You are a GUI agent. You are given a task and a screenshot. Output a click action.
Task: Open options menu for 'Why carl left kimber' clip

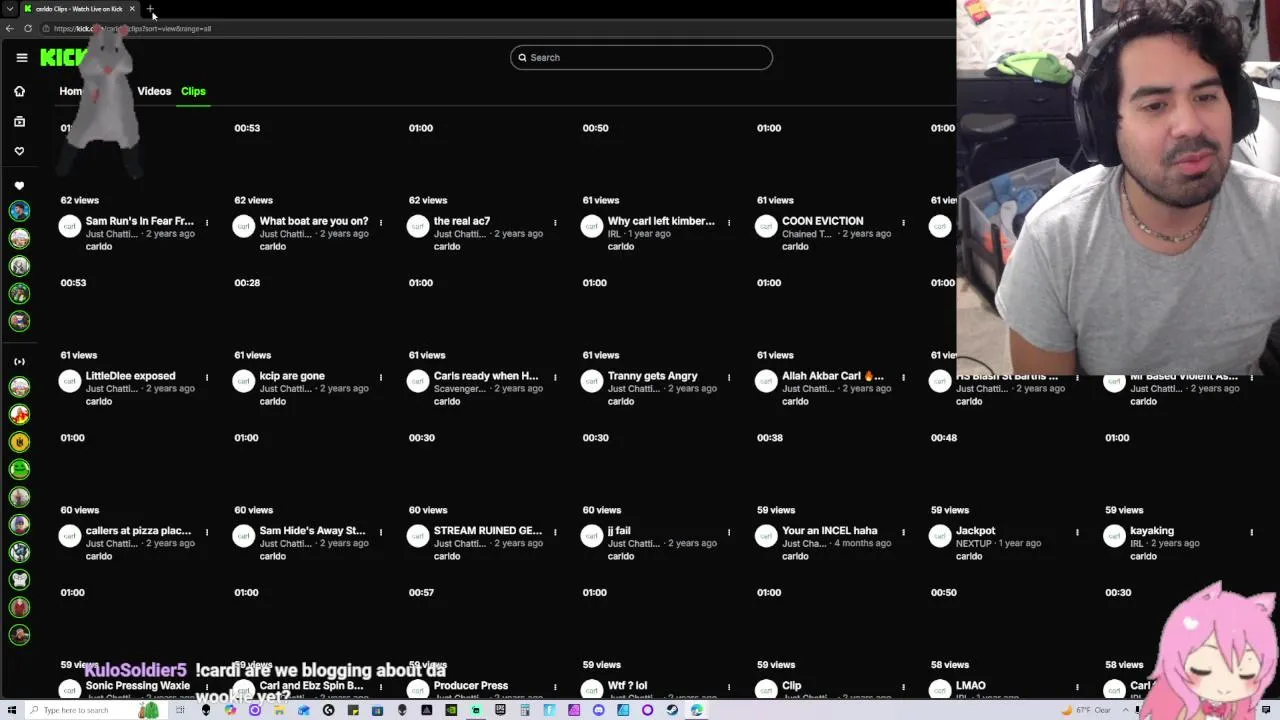coord(729,222)
